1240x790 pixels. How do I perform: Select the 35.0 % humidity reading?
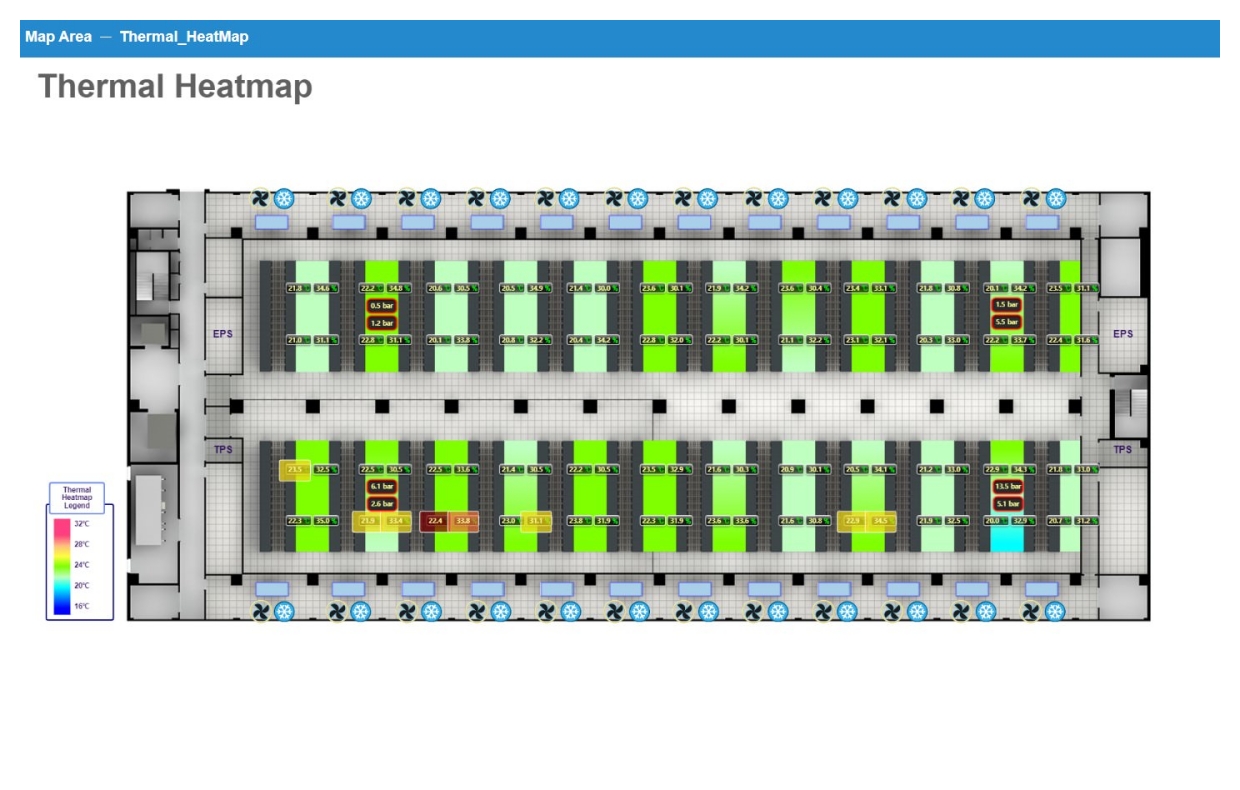[324, 521]
